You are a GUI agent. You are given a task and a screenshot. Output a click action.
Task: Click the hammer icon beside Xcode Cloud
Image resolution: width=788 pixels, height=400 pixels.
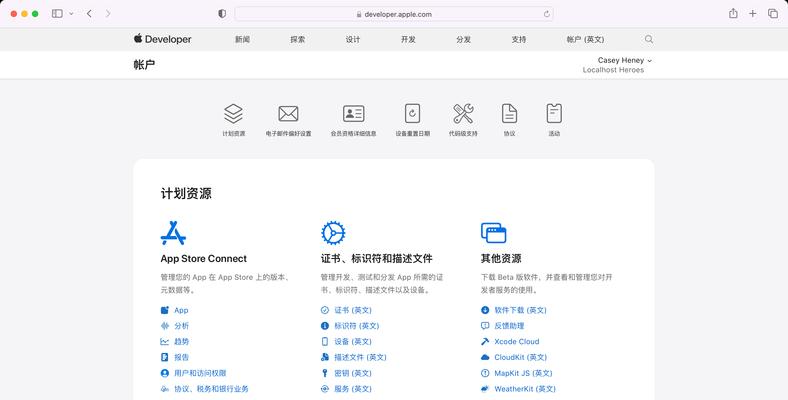click(x=485, y=341)
